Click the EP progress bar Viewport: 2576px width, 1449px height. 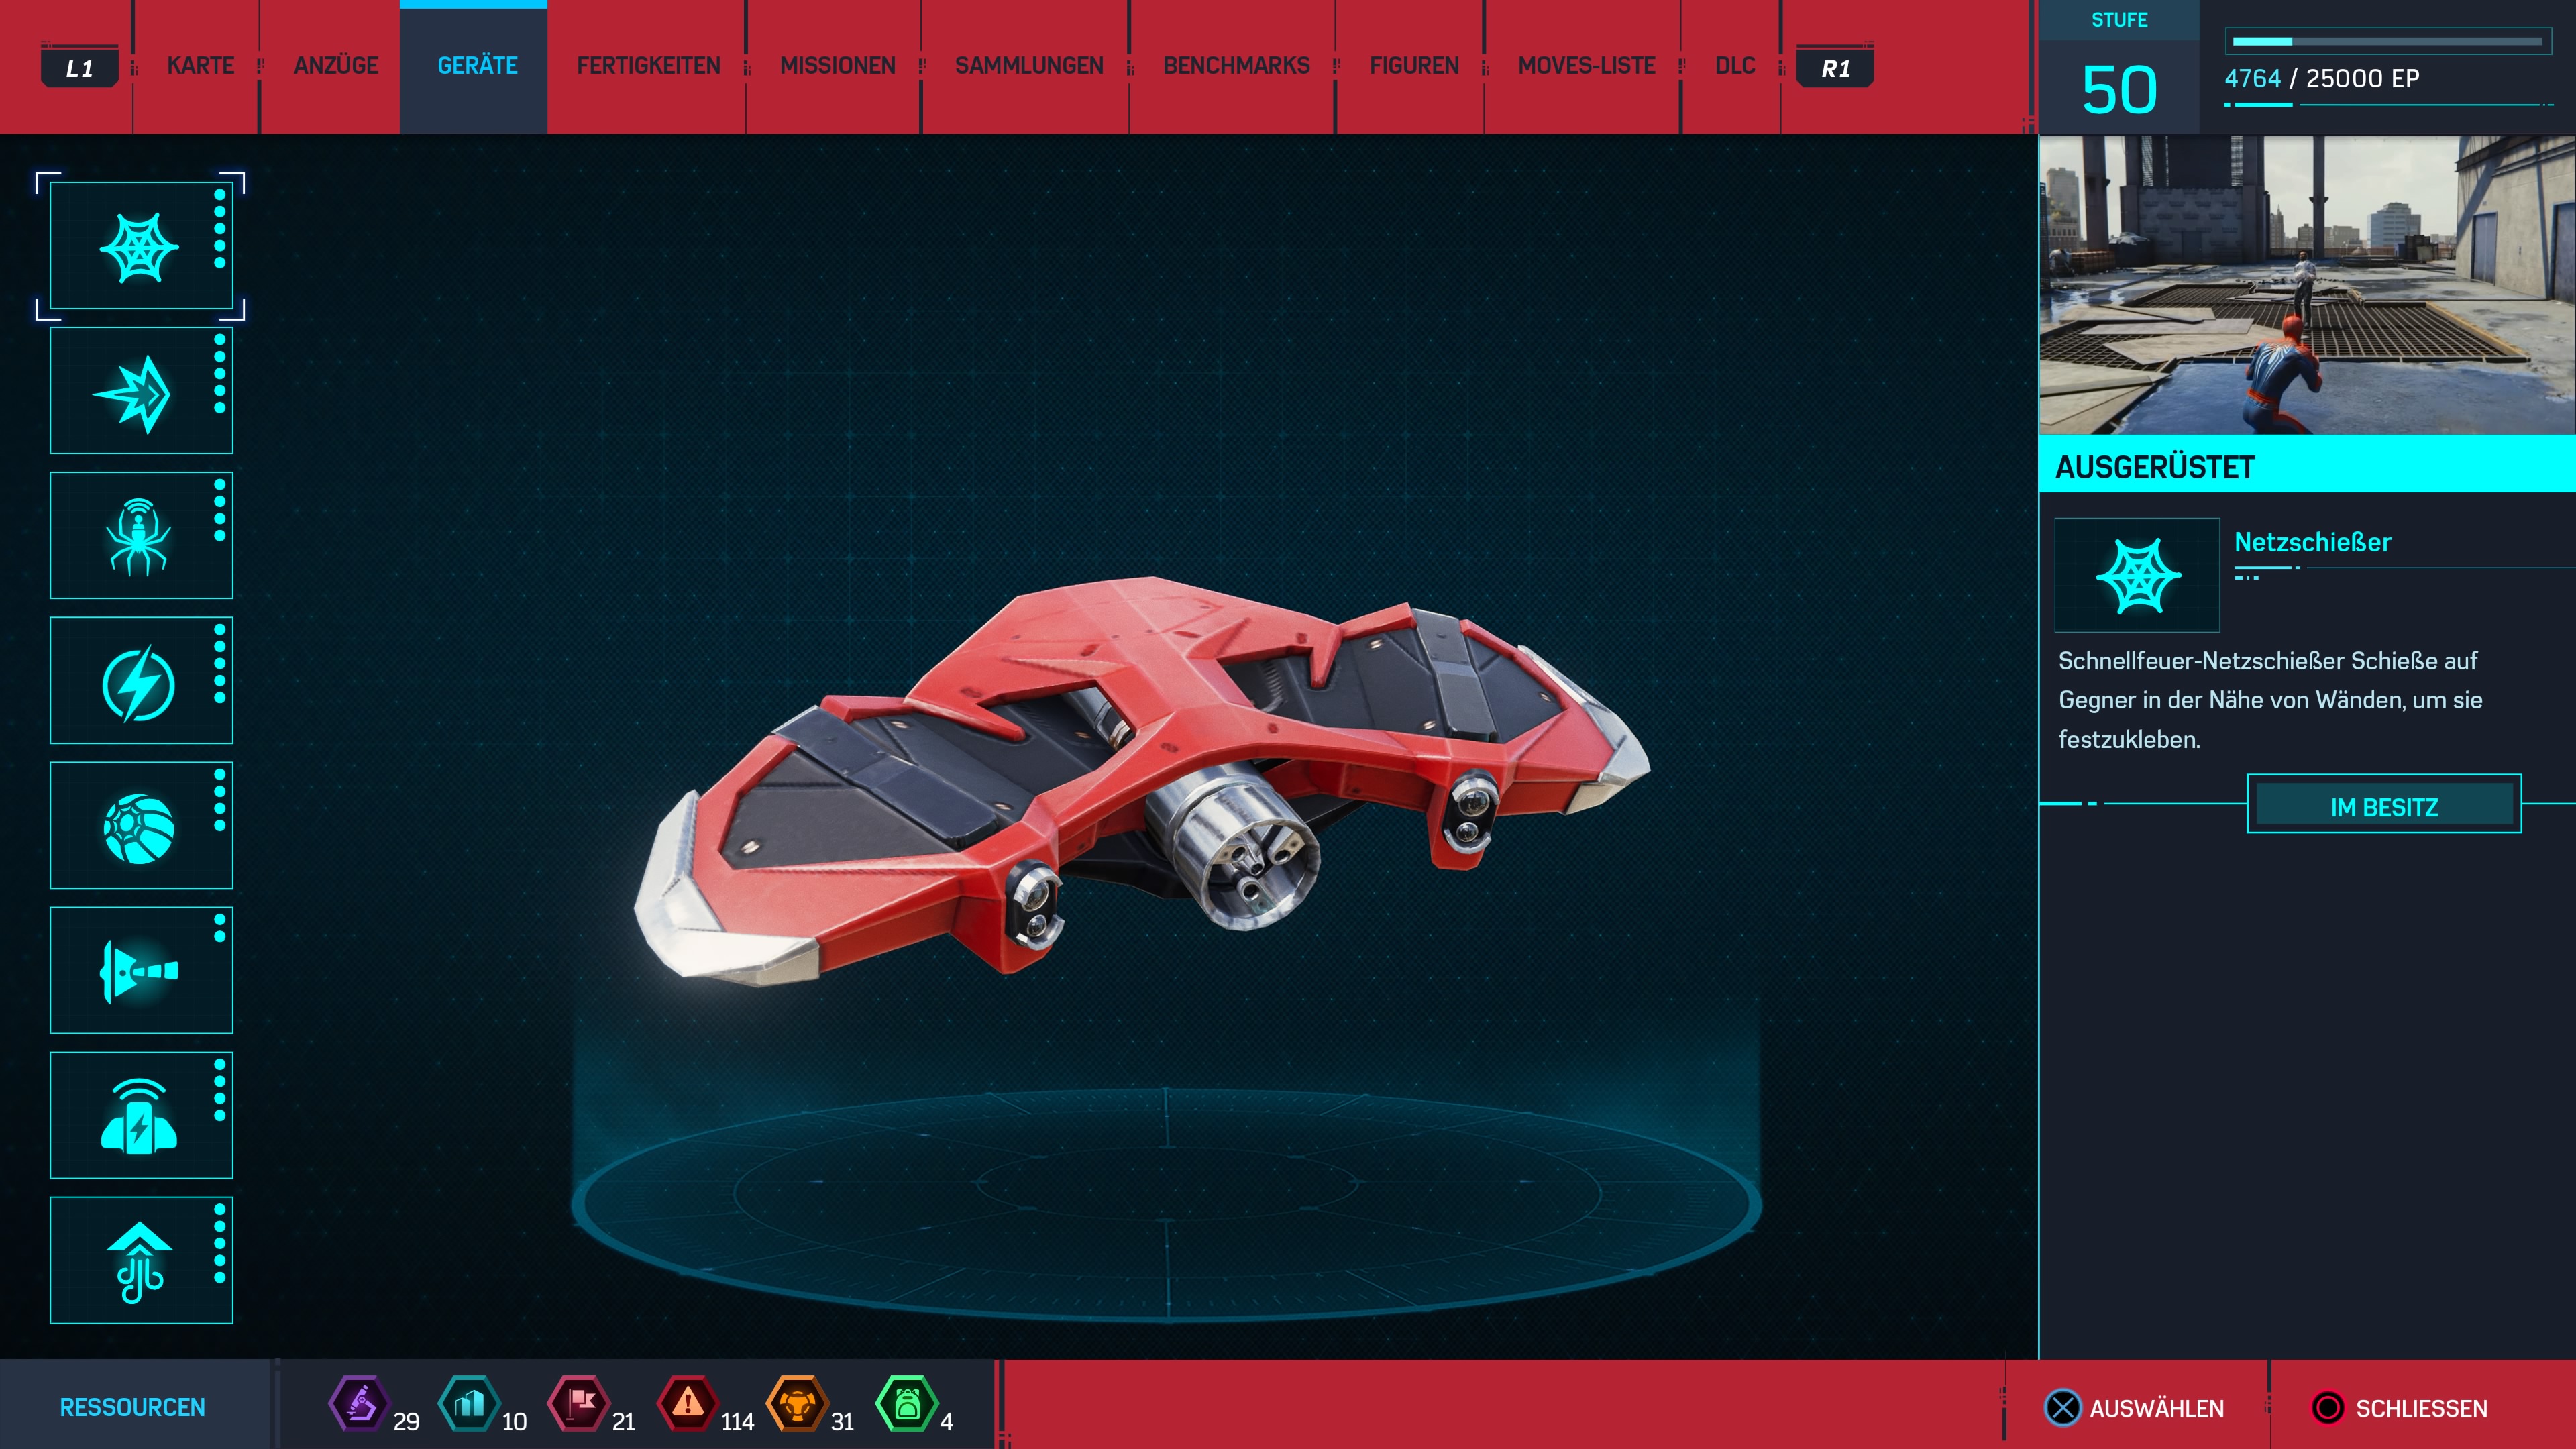tap(2387, 41)
